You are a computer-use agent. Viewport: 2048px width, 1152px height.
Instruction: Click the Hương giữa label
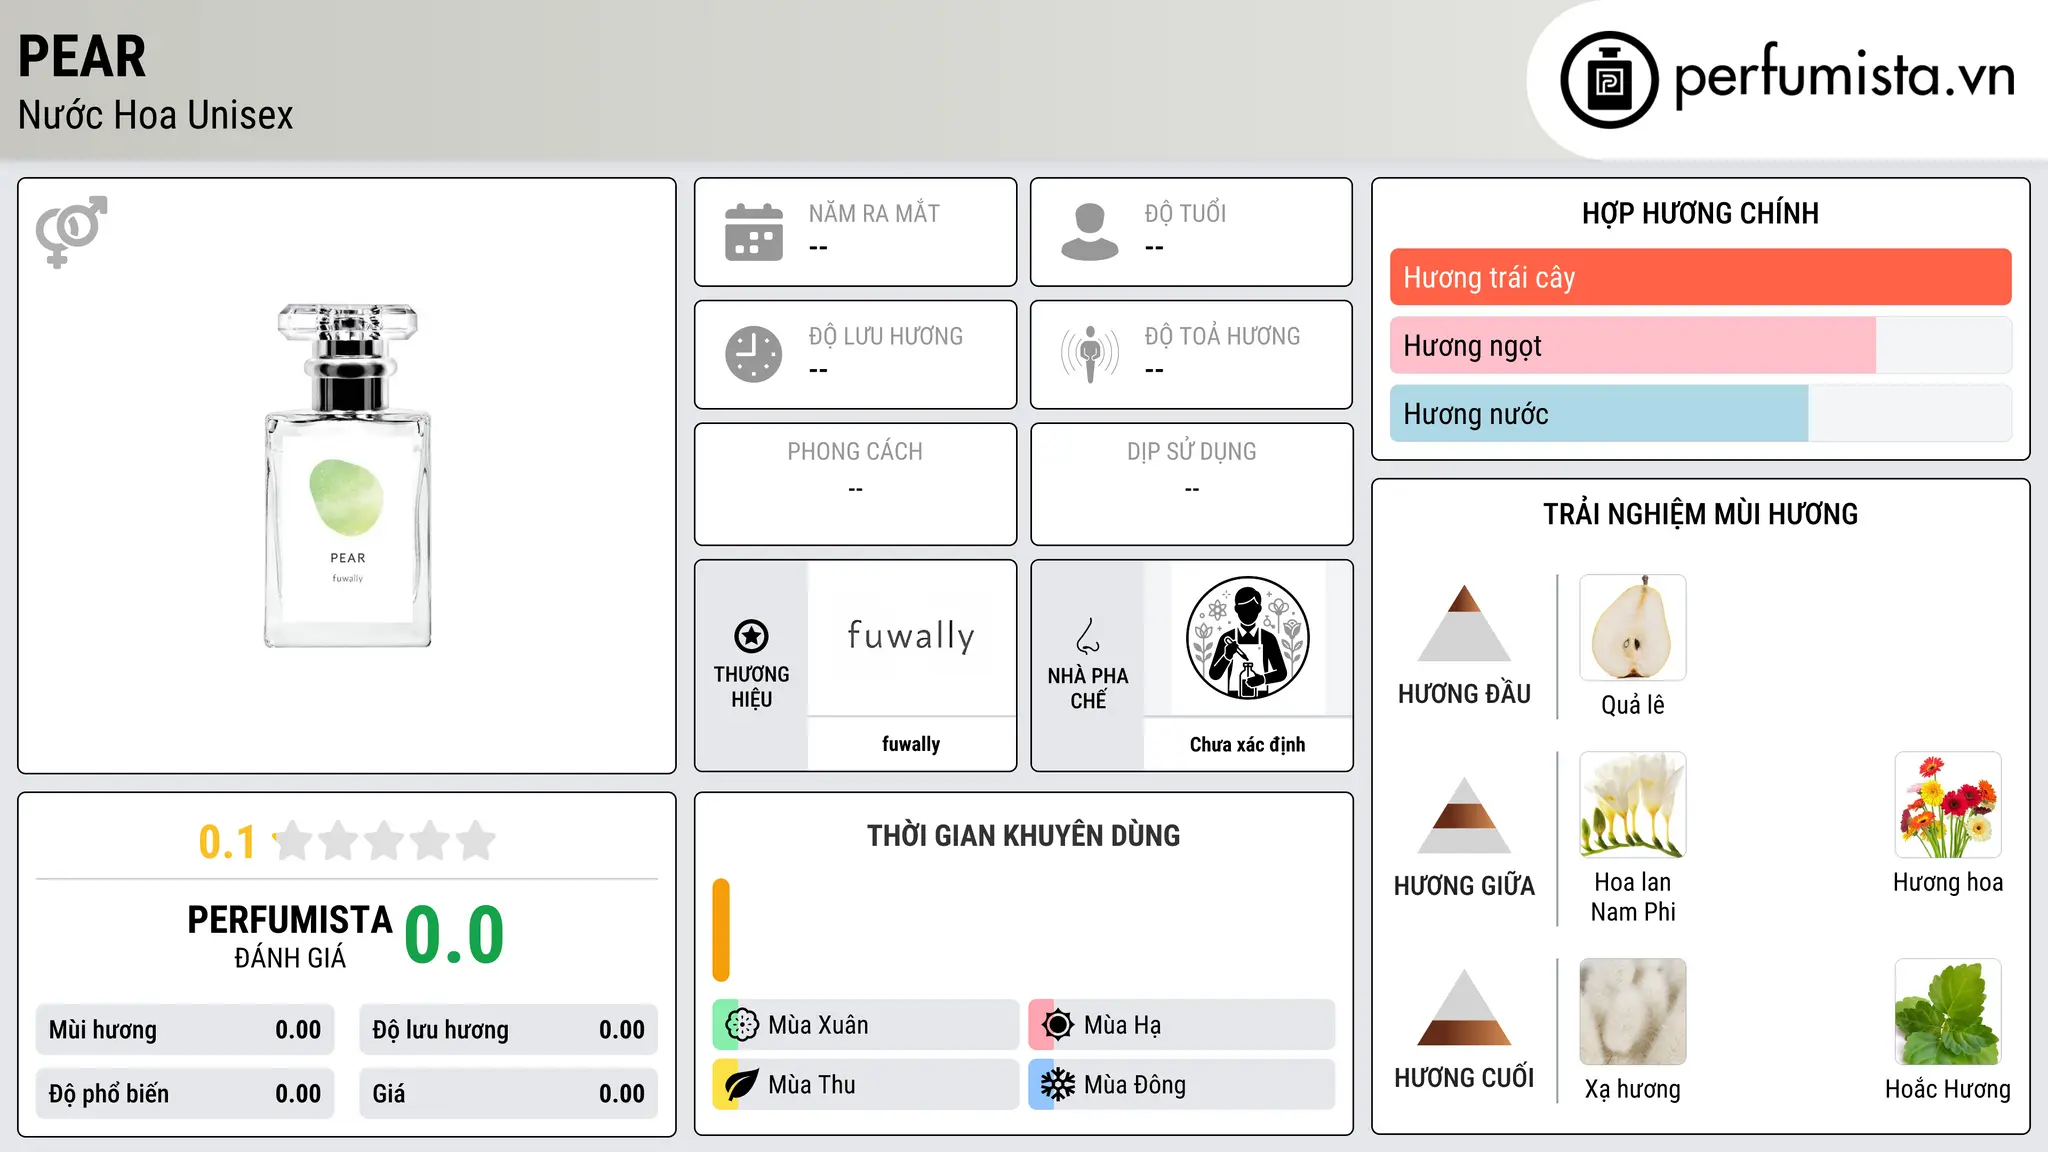(x=1464, y=886)
